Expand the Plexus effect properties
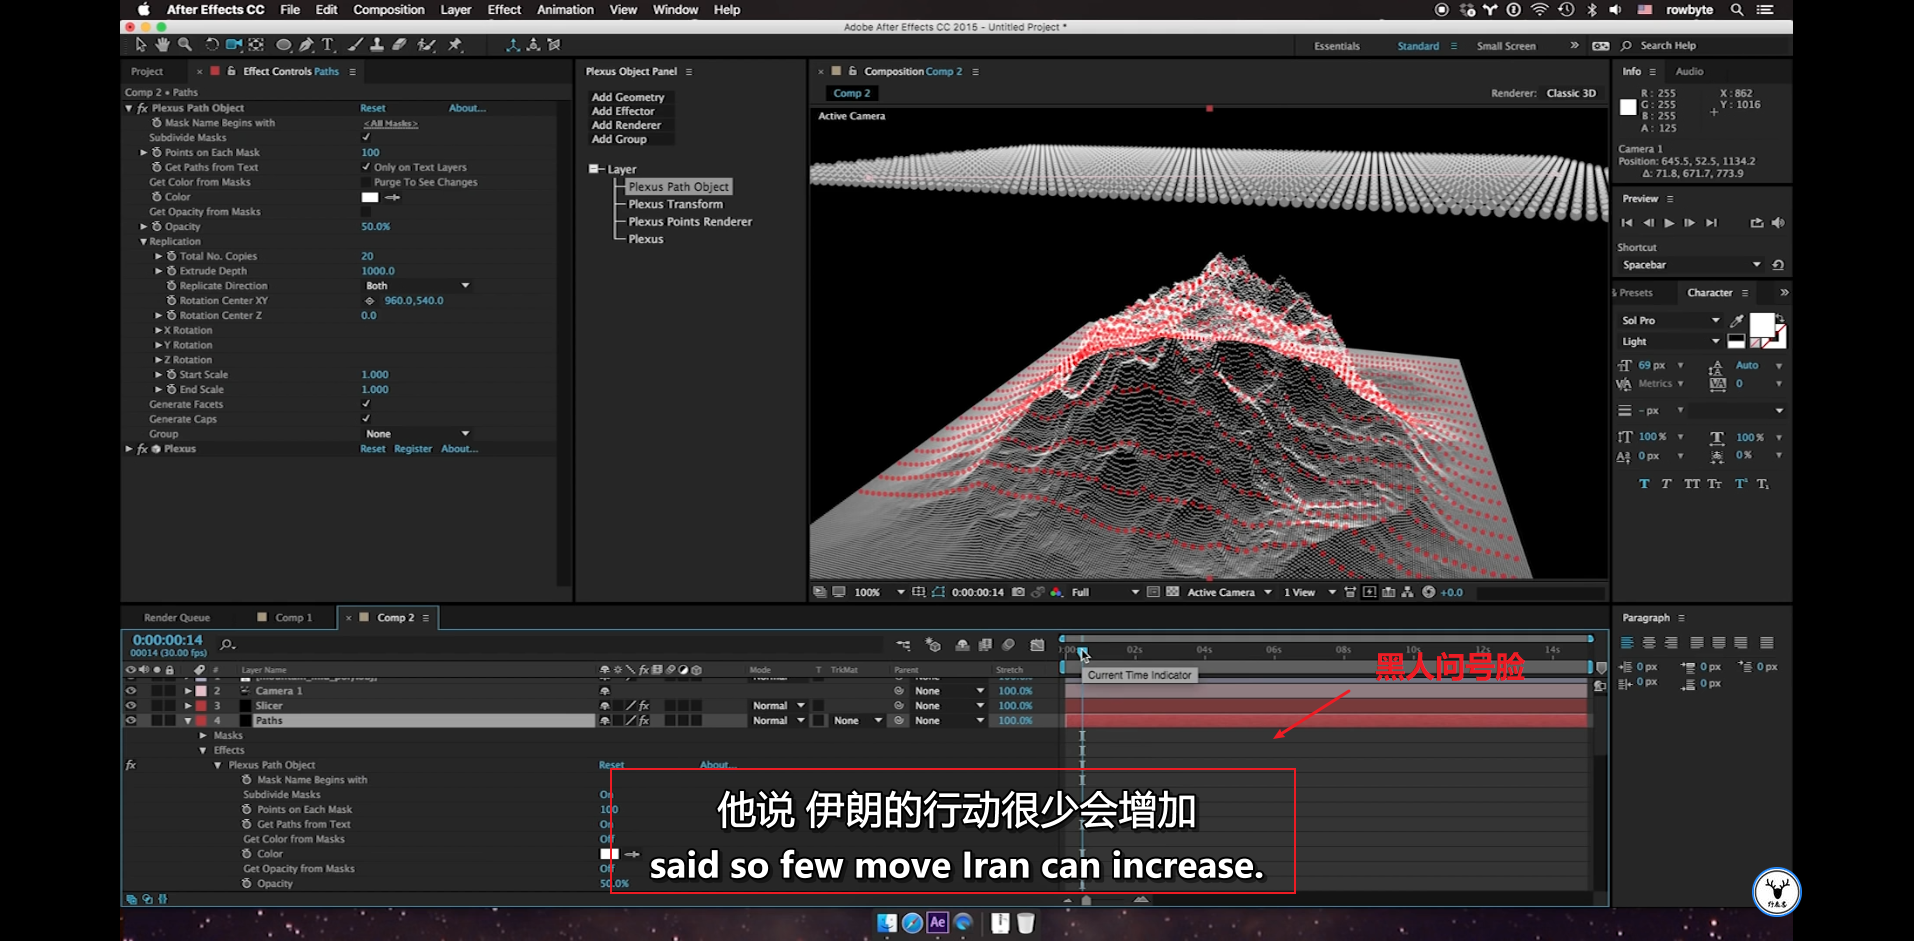This screenshot has width=1914, height=941. 129,449
